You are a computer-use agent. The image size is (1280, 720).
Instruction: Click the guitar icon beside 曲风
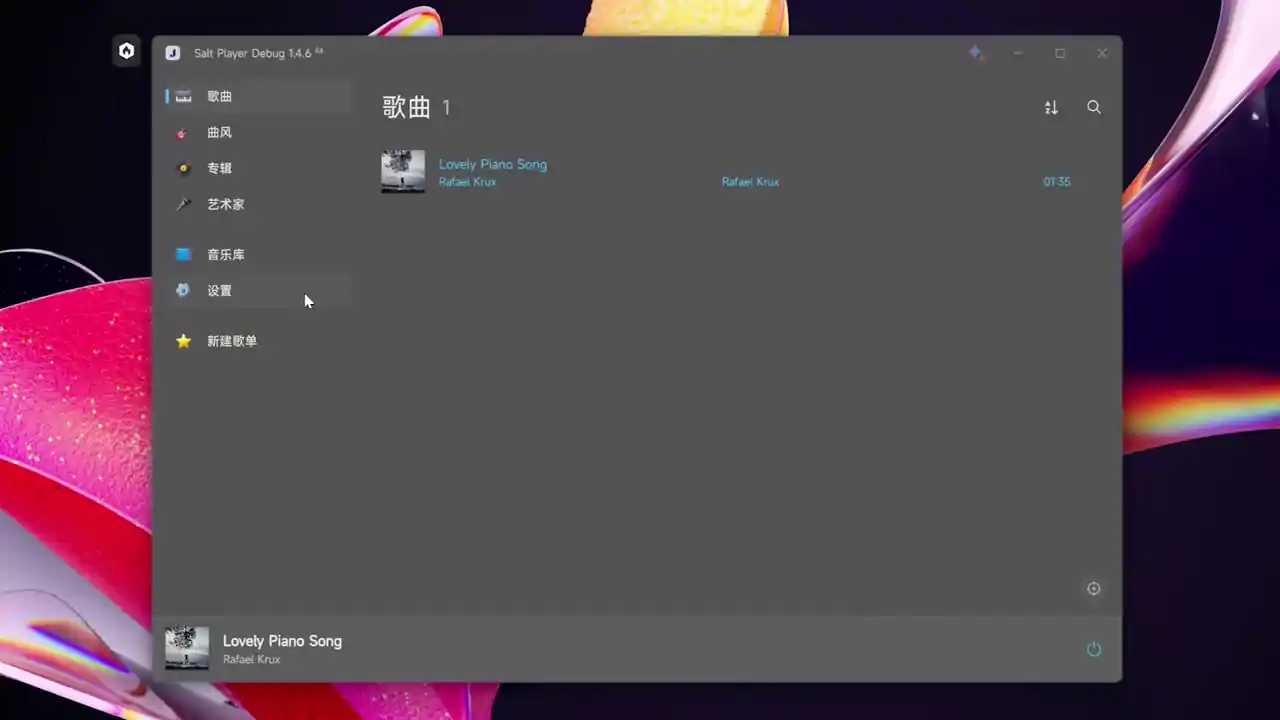coord(182,132)
